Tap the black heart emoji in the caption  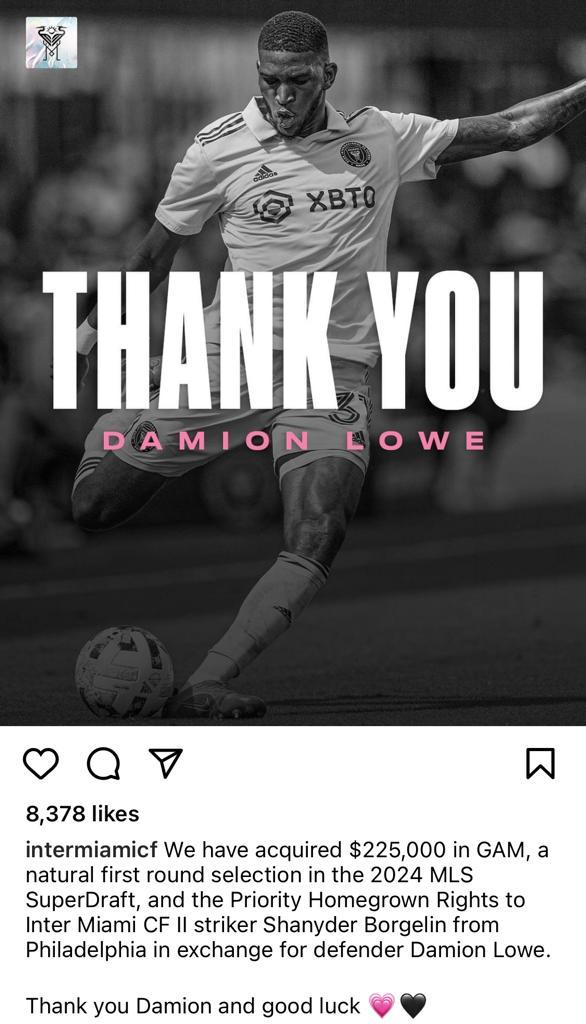pos(412,1005)
